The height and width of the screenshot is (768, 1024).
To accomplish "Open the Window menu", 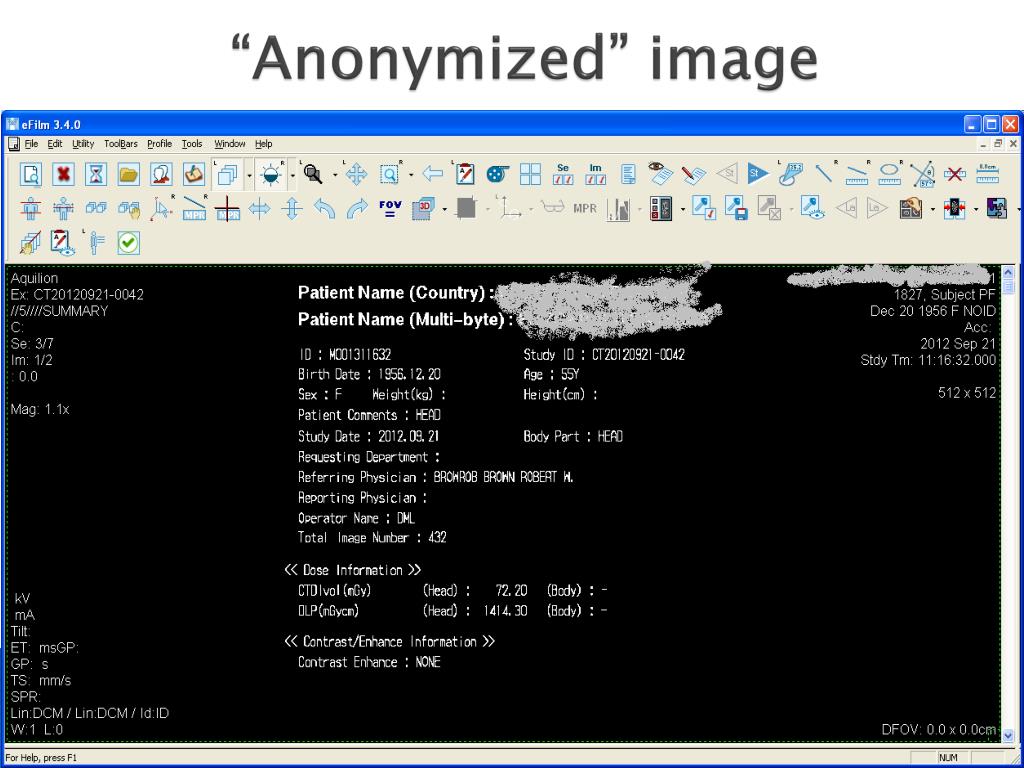I will click(x=230, y=144).
